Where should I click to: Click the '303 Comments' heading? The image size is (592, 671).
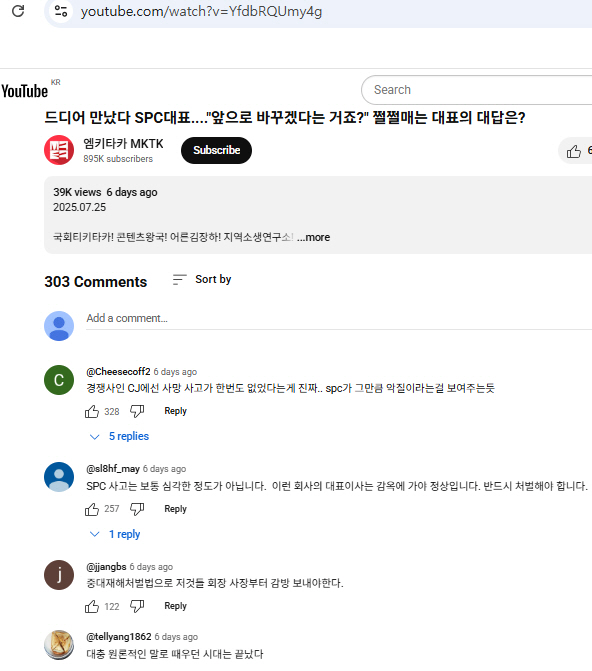[x=95, y=282]
